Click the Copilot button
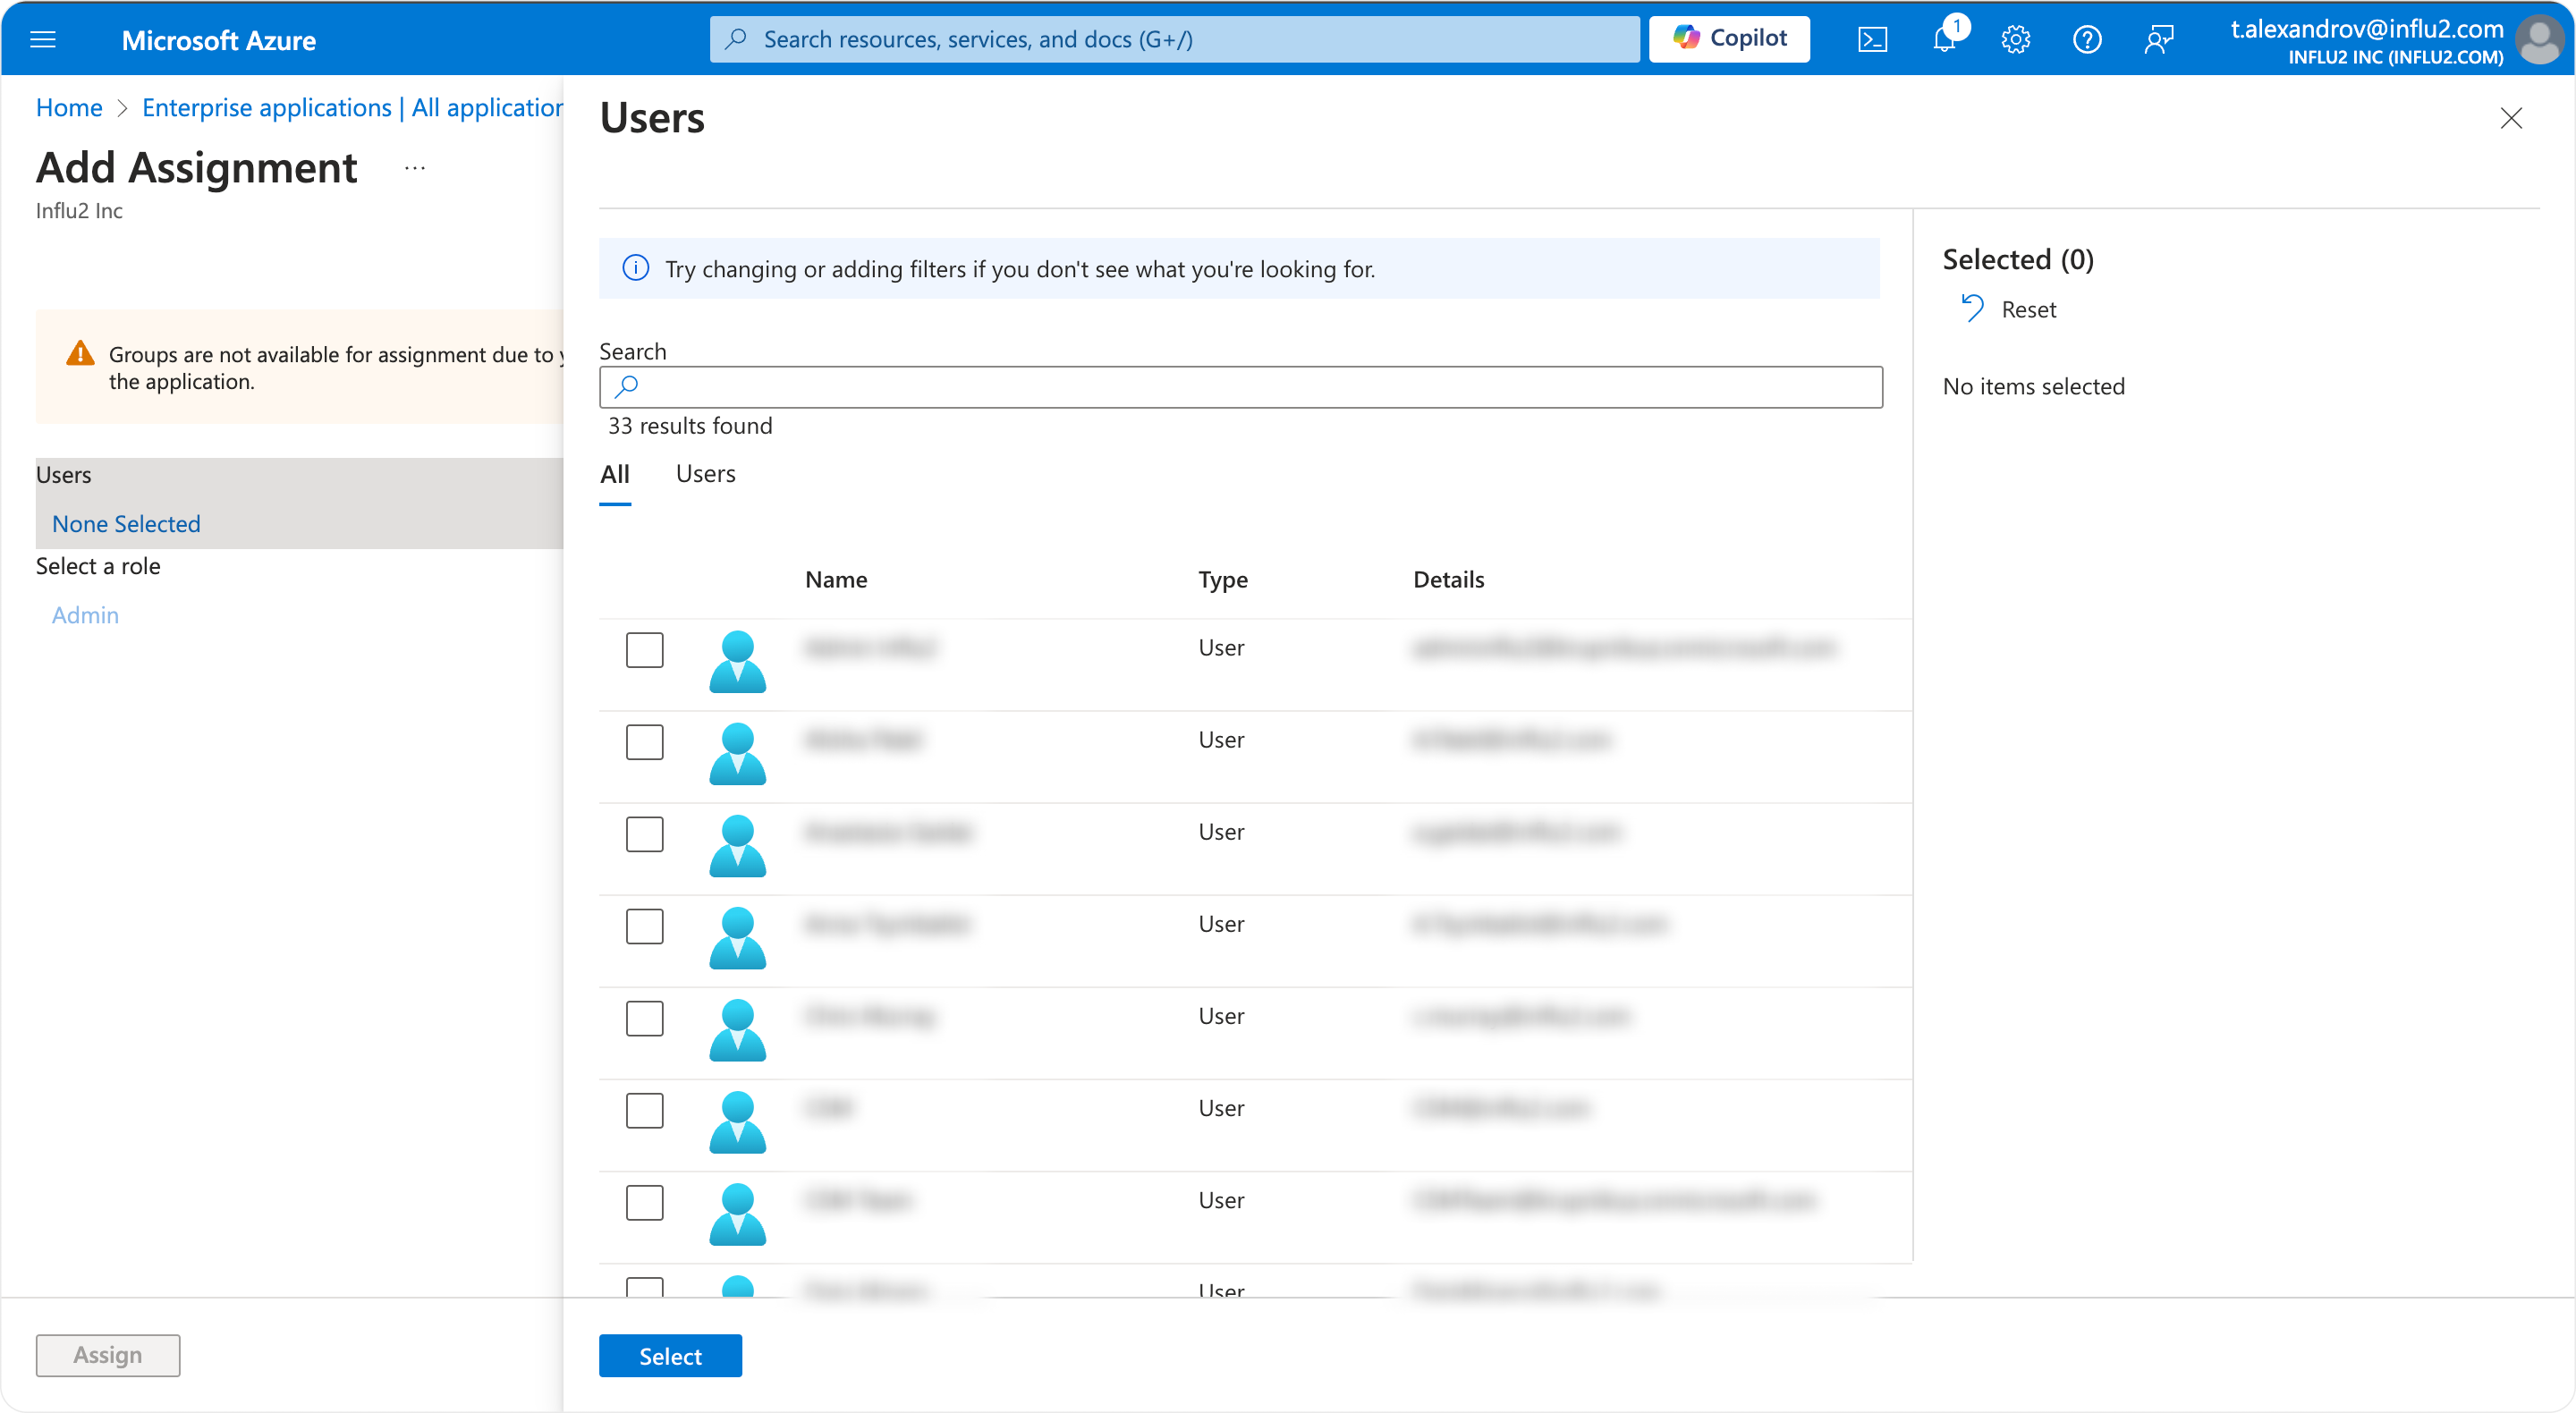The height and width of the screenshot is (1413, 2576). (1729, 39)
